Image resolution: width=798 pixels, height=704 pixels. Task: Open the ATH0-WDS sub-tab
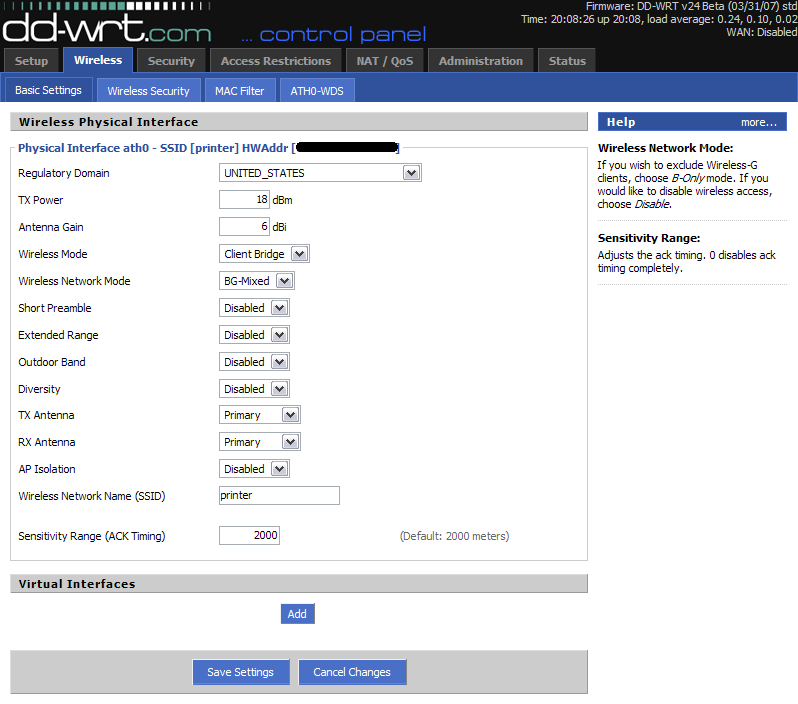[317, 91]
